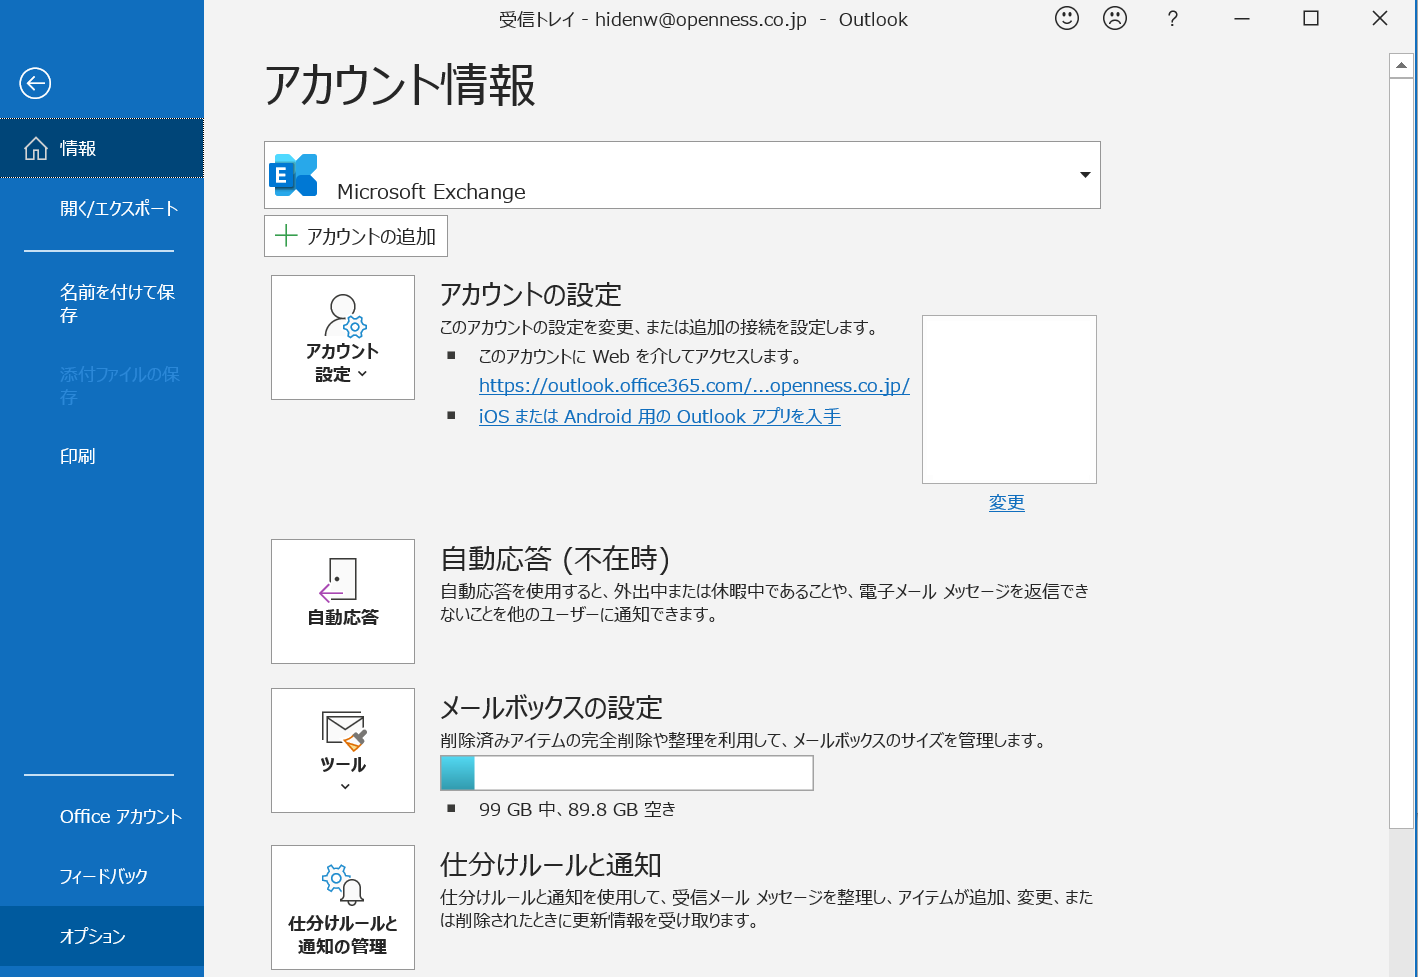1418x977 pixels.
Task: Click the 仕分けルールと通知 heading
Action: (551, 864)
